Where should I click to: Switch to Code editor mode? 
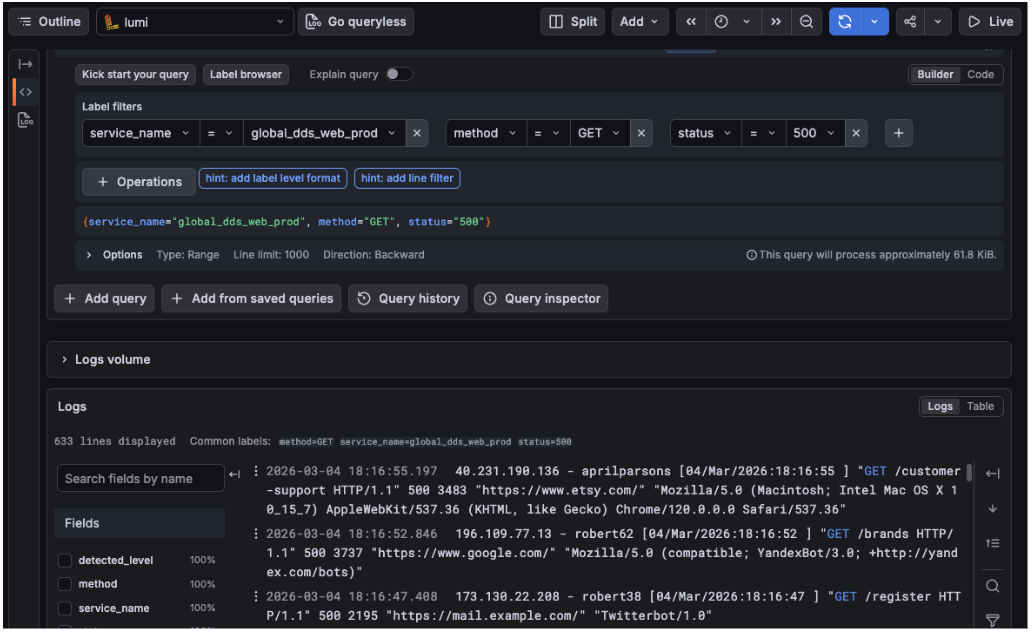(980, 74)
